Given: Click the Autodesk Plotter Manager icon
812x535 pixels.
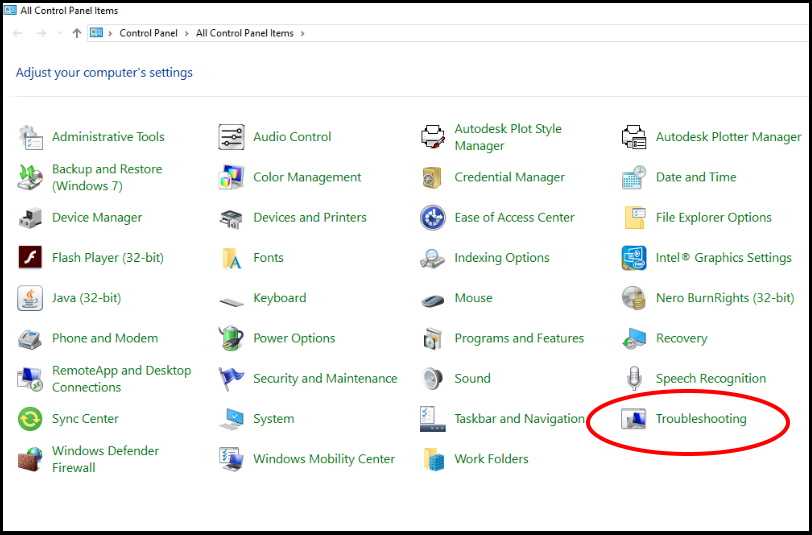Looking at the screenshot, I should pyautogui.click(x=633, y=137).
